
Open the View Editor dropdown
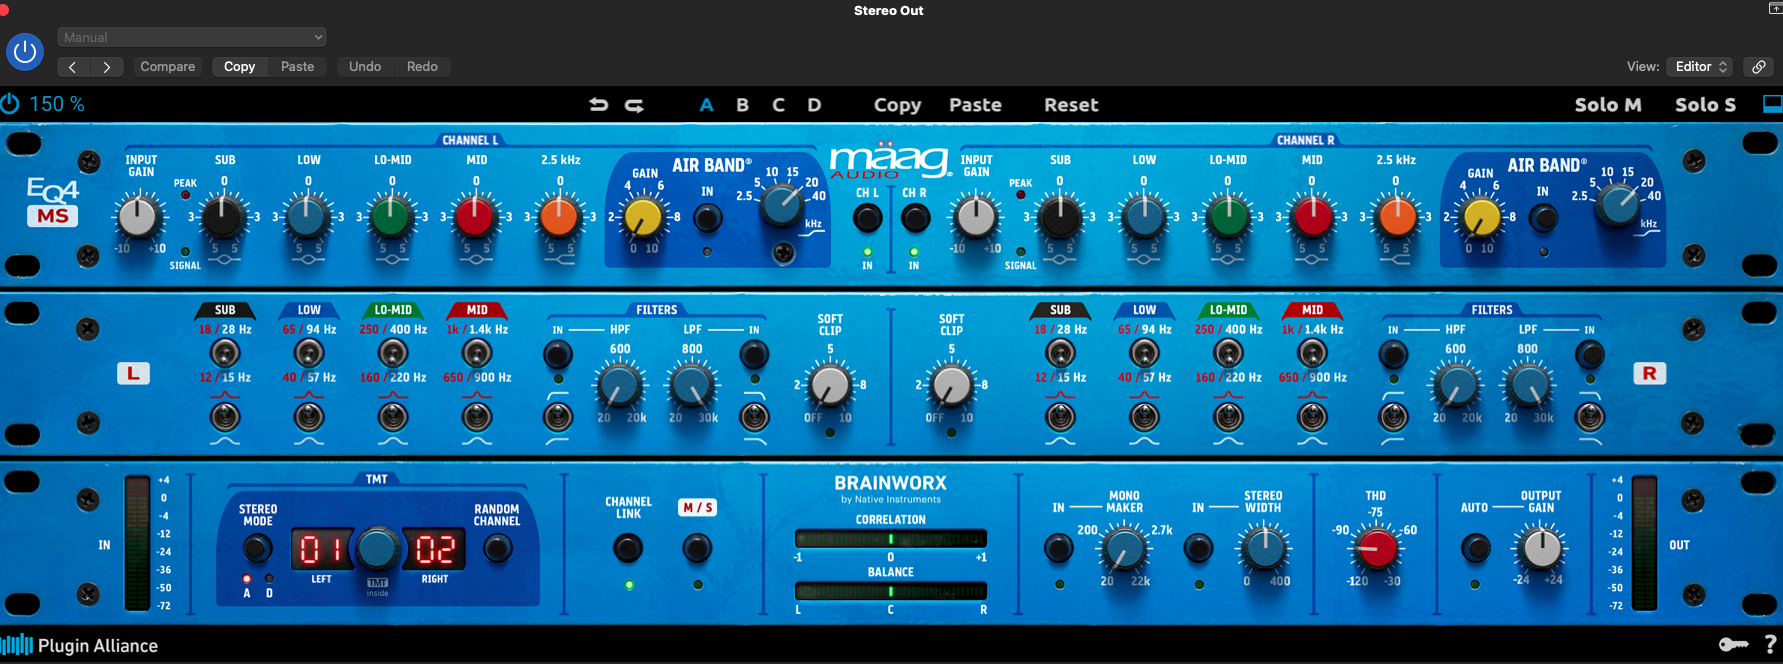tap(1699, 67)
